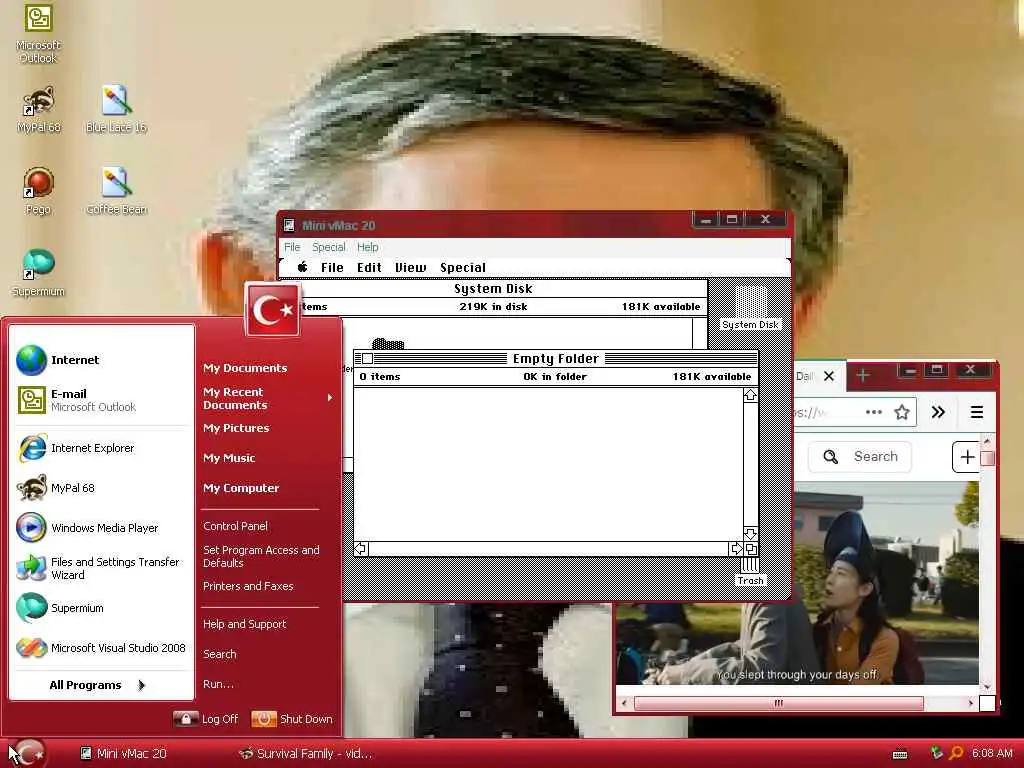Open Set Program Access and Defaults

coord(261,556)
